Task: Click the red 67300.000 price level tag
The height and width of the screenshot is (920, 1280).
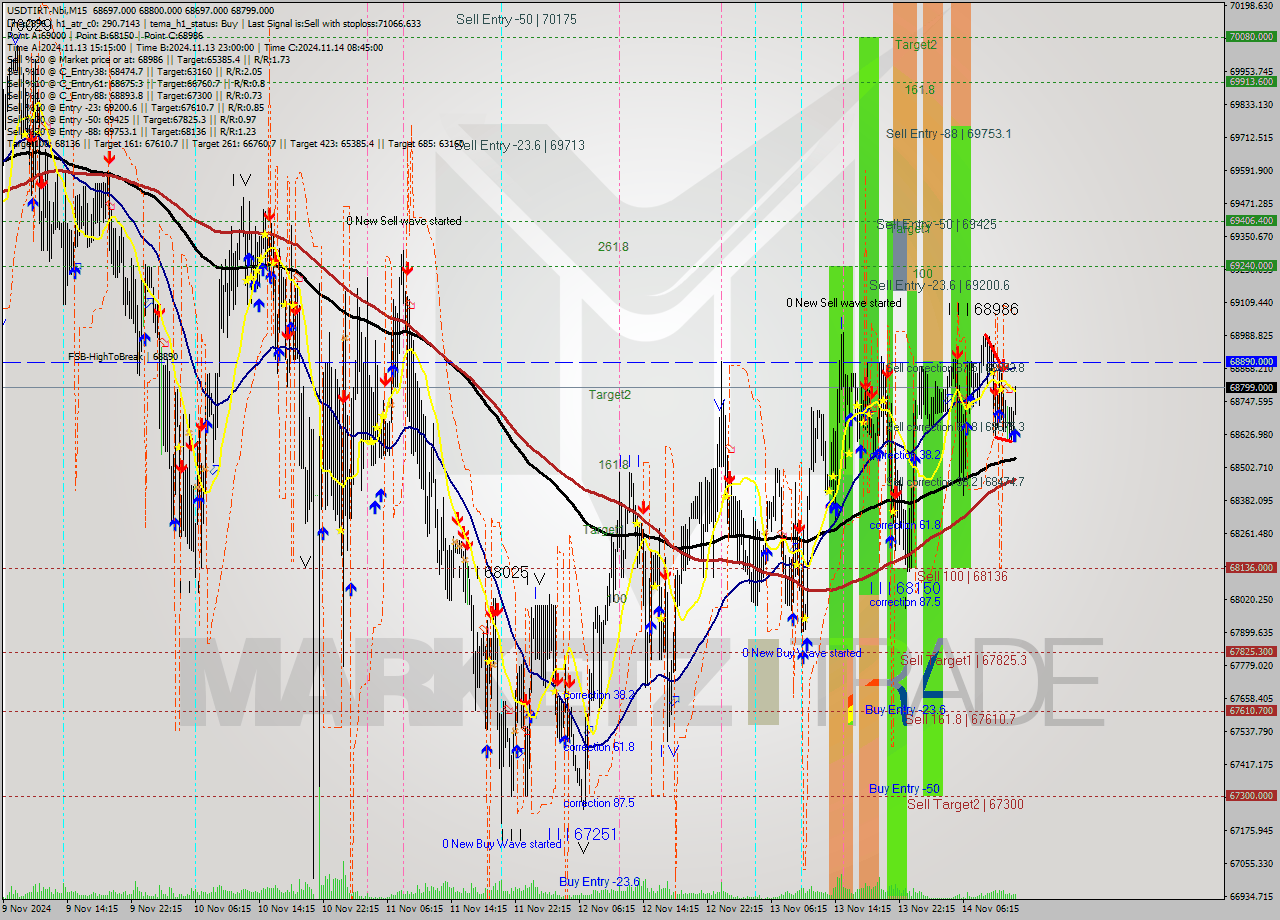Action: click(1250, 795)
